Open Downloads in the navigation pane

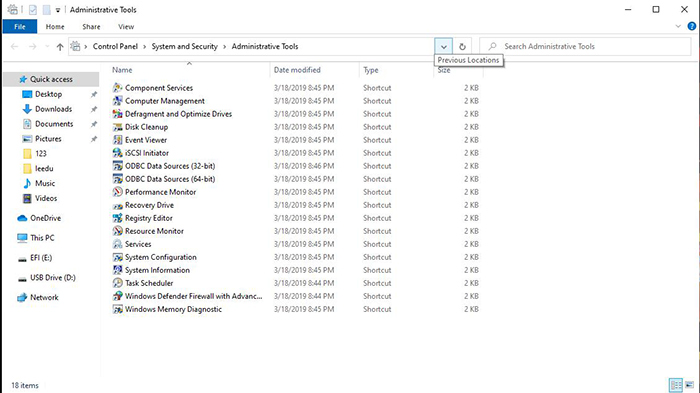(x=54, y=109)
